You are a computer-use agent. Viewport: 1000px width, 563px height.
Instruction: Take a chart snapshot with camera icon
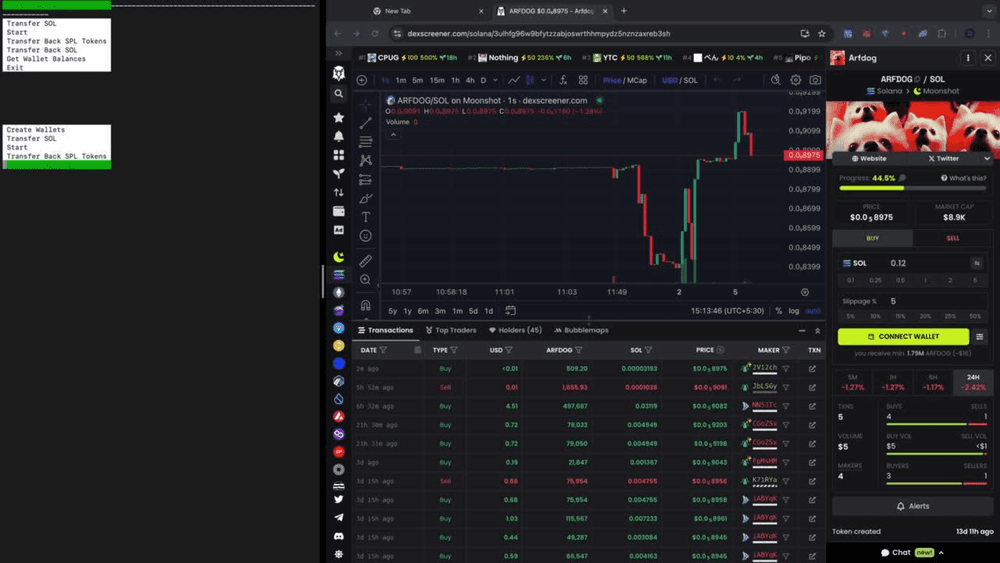[x=815, y=80]
